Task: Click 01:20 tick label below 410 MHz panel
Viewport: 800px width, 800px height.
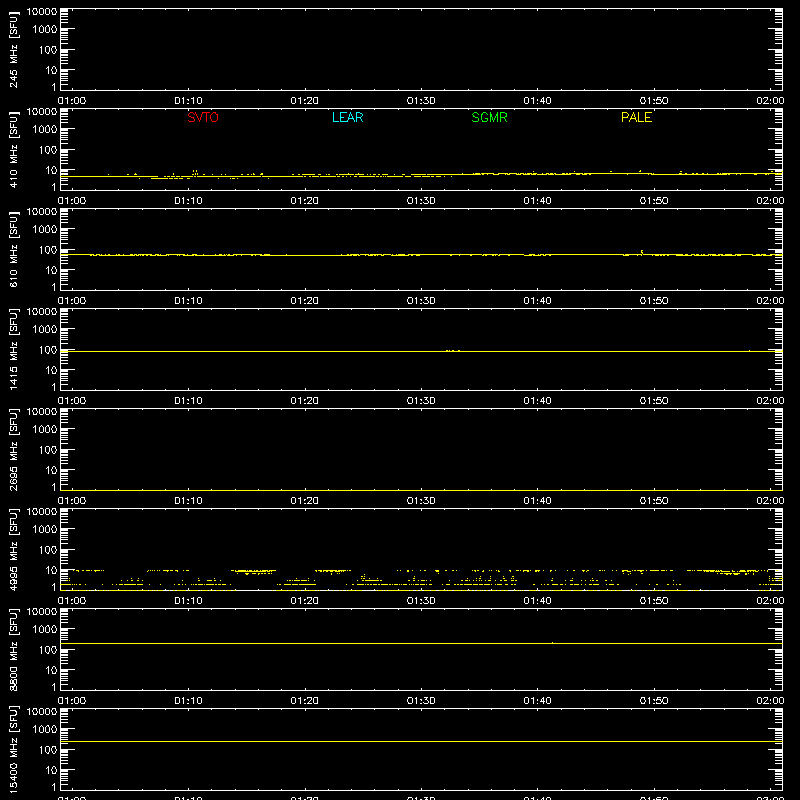Action: click(305, 201)
